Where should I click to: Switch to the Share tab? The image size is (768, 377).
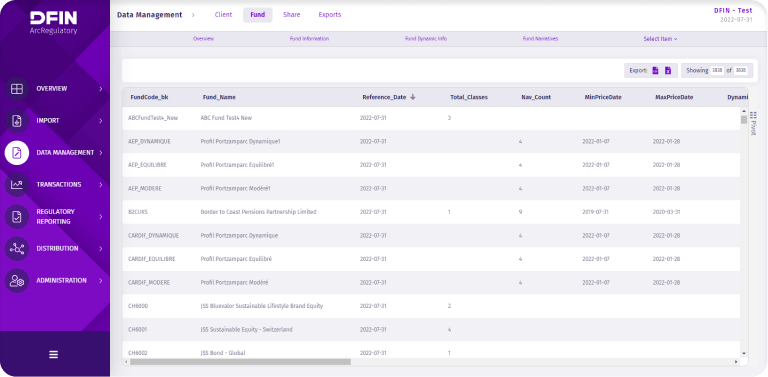click(x=291, y=15)
